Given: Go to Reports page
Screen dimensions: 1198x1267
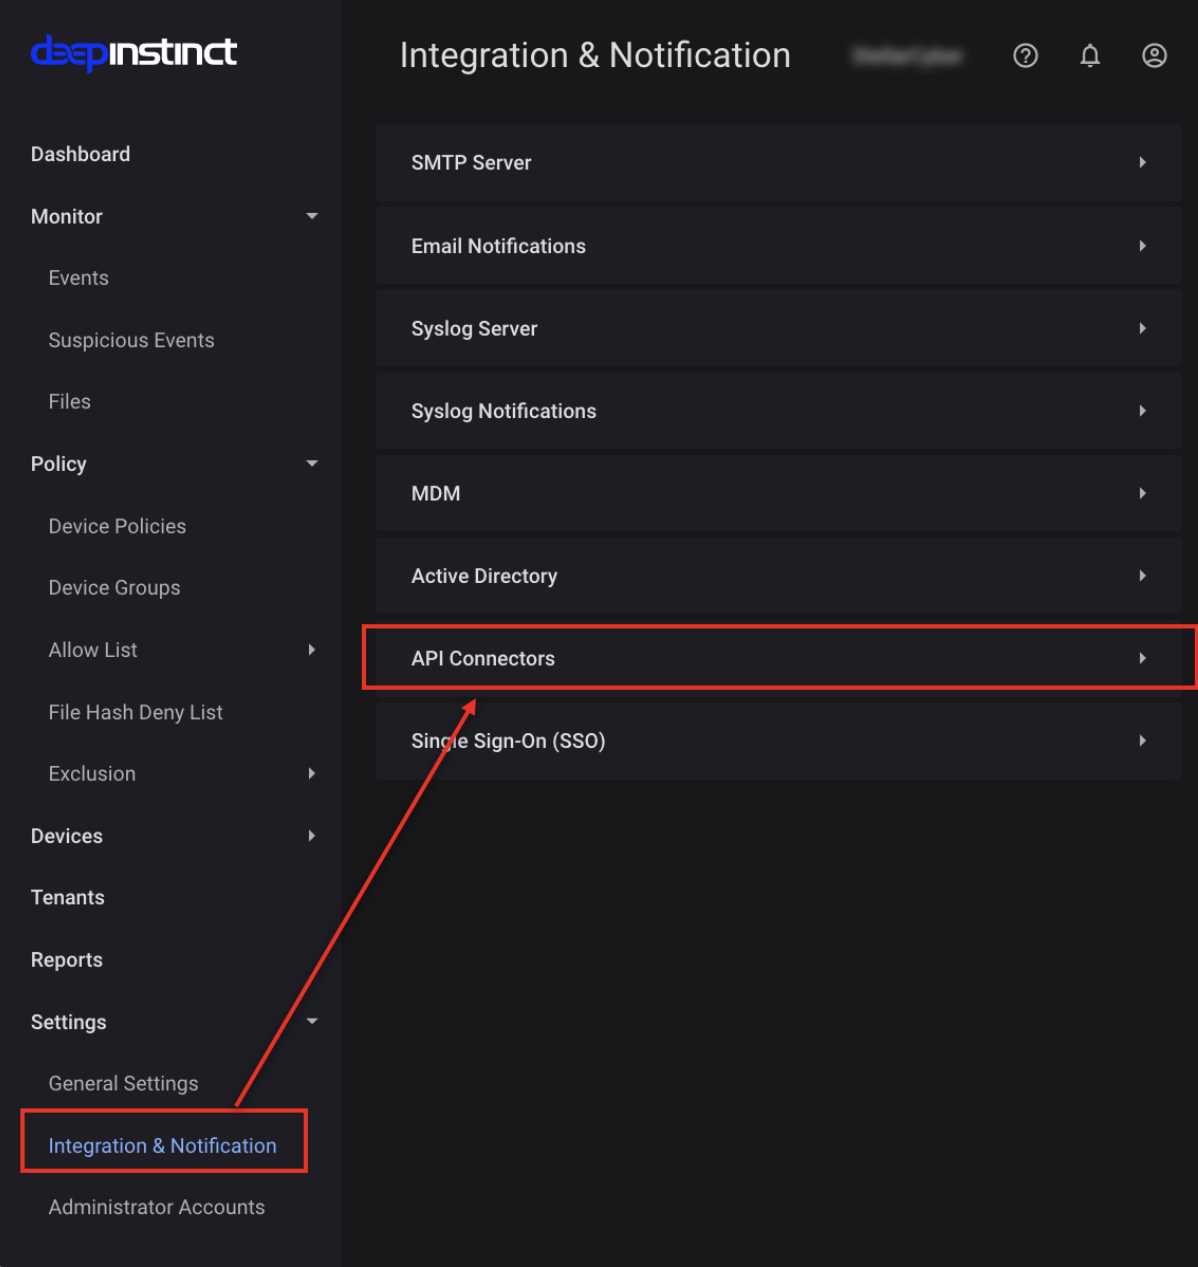Looking at the screenshot, I should pos(66,960).
